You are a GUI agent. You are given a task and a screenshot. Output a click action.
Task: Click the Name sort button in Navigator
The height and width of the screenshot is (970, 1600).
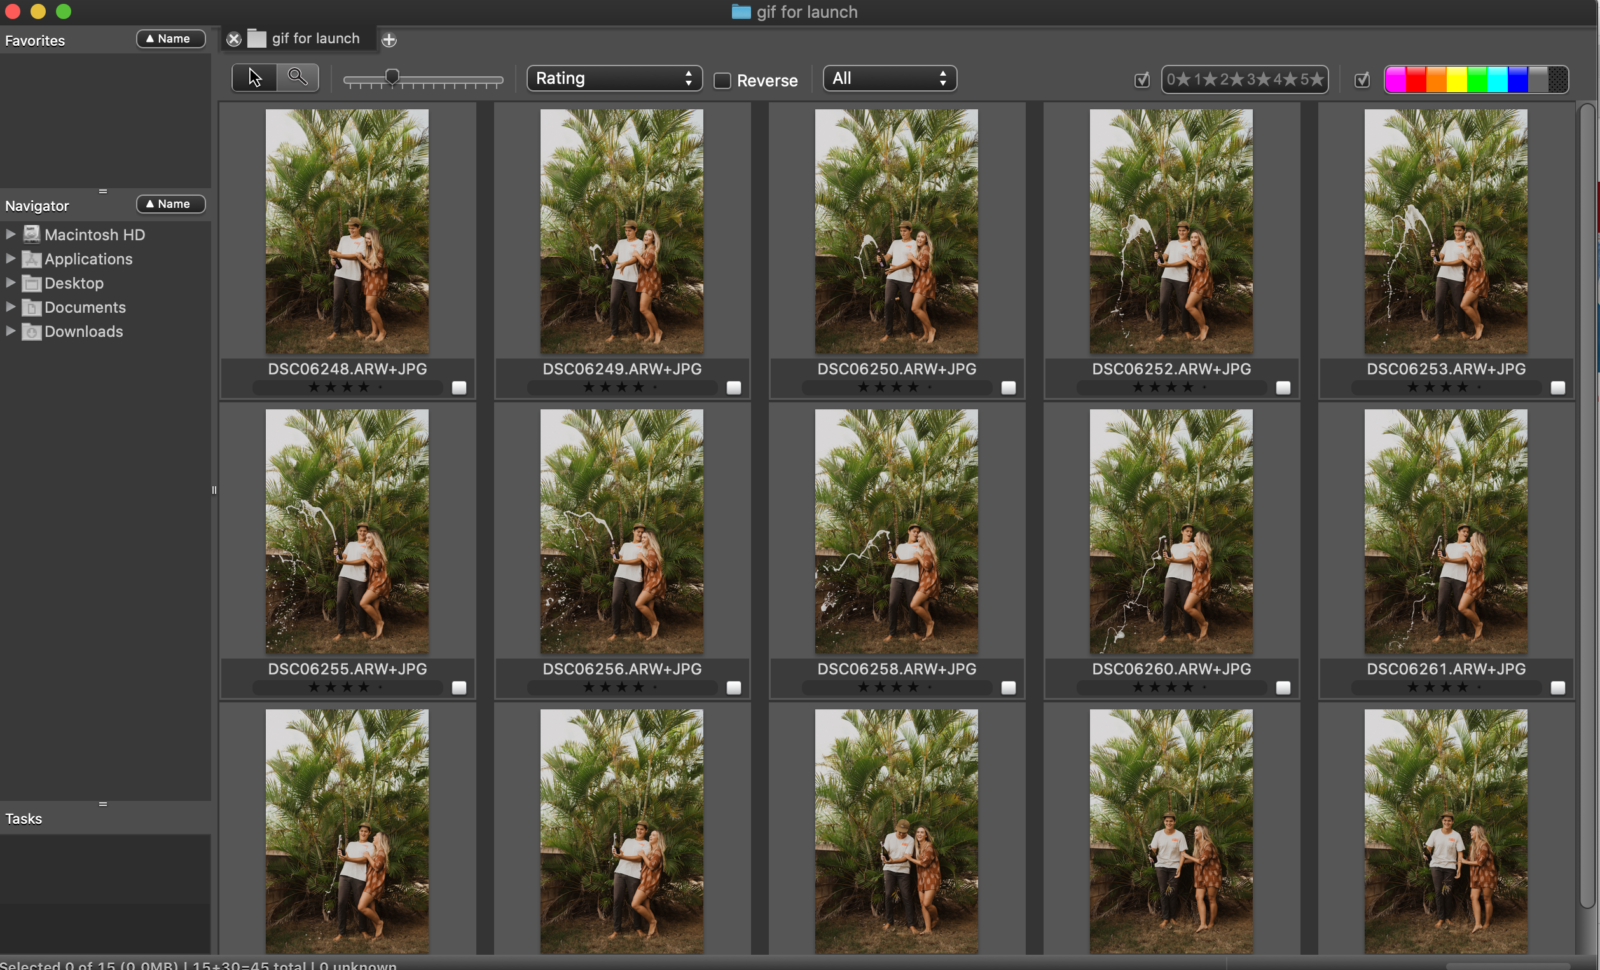pos(170,204)
